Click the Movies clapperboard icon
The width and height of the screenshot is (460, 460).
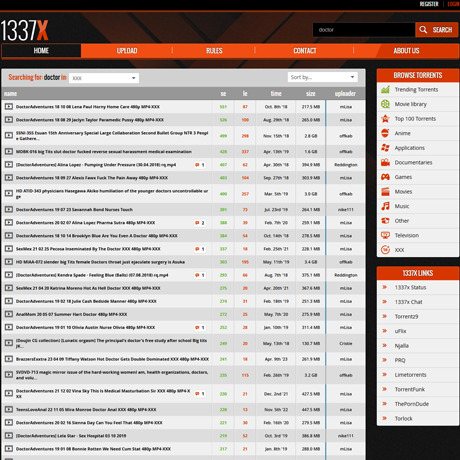pyautogui.click(x=385, y=191)
